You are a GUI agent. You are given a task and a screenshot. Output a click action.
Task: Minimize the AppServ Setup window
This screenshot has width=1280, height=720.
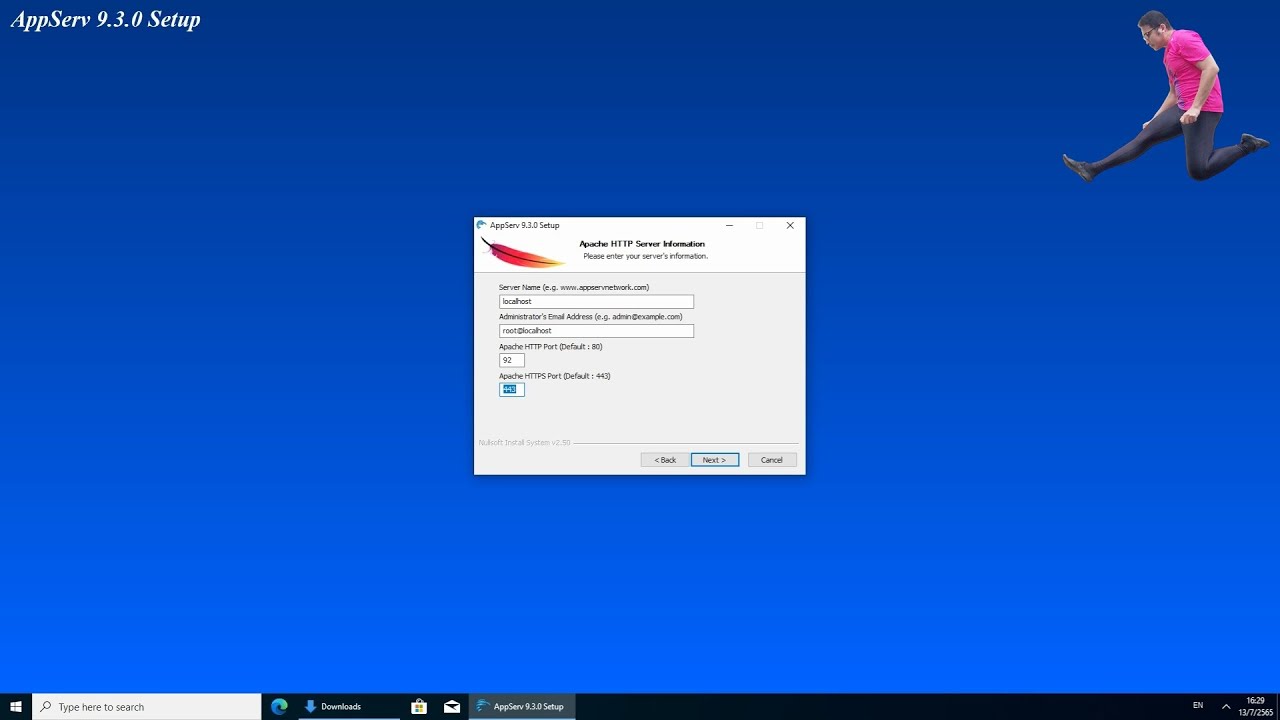click(729, 225)
